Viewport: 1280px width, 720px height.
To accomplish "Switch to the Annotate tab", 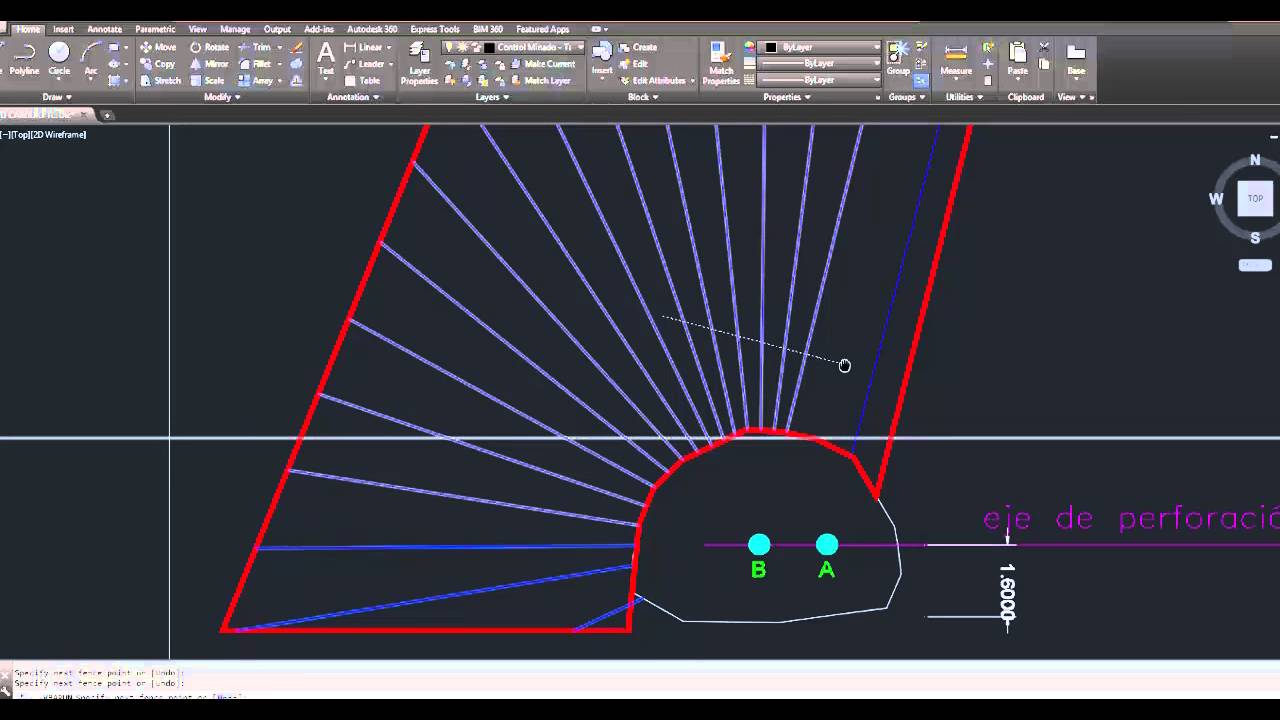I will (105, 29).
